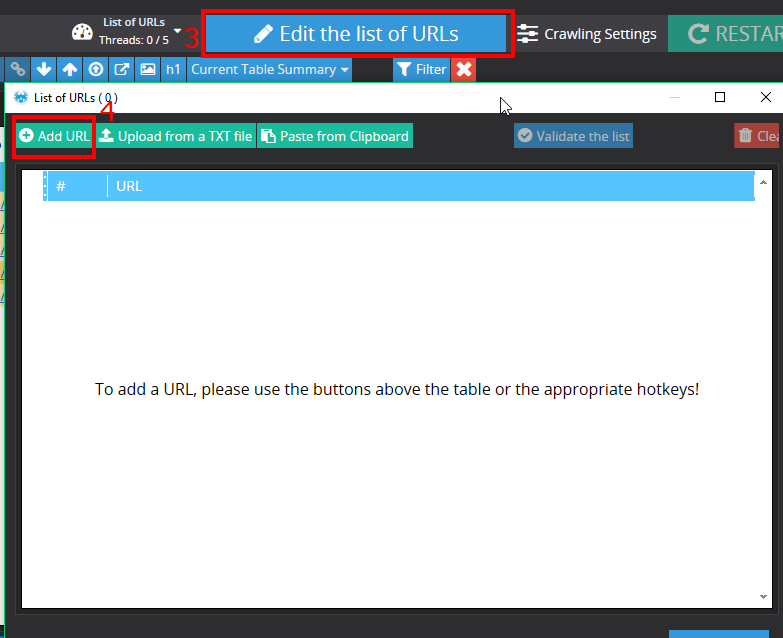The width and height of the screenshot is (783, 638).
Task: Click the h1 headers toolbar button
Action: (x=173, y=69)
